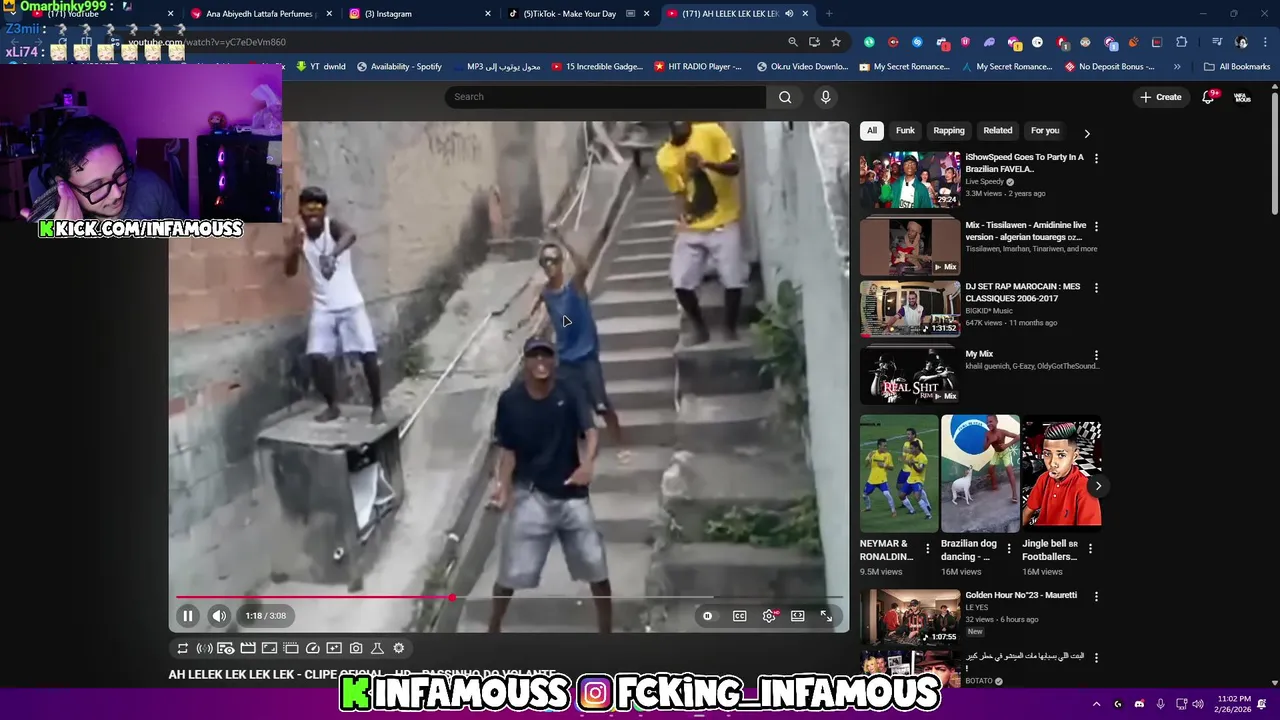Open the iShowSpeed Brazilian Favela video thumbnail
1280x720 pixels.
pyautogui.click(x=910, y=180)
